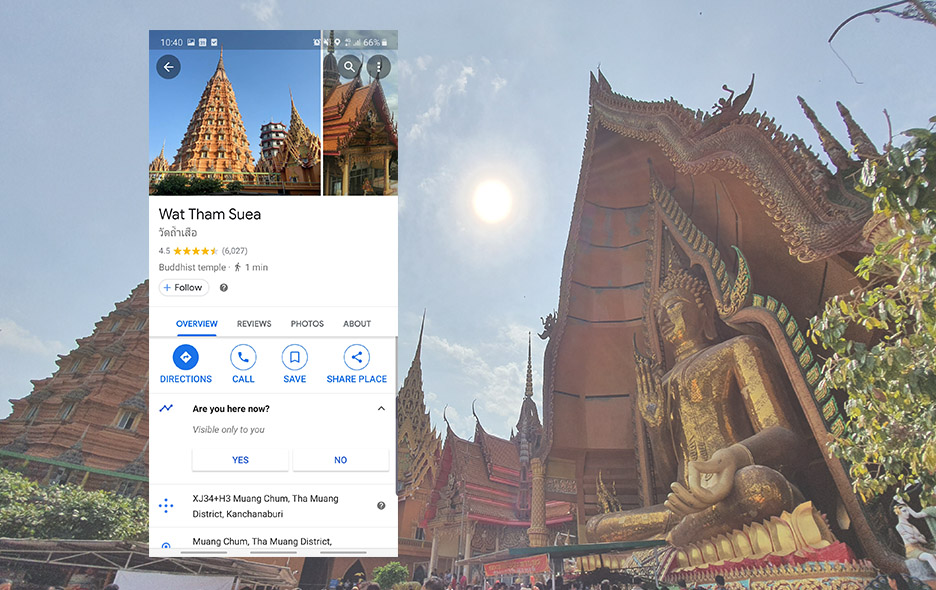Tap the back arrow button

(x=168, y=67)
